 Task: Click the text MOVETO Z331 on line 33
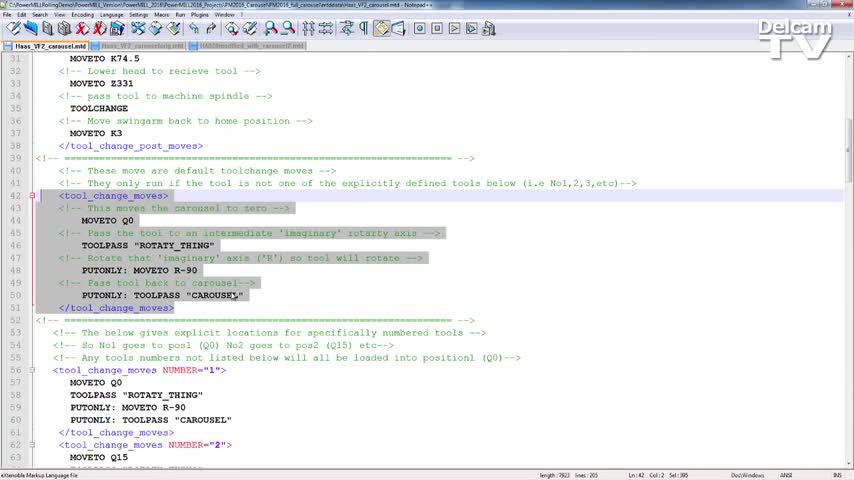(101, 83)
